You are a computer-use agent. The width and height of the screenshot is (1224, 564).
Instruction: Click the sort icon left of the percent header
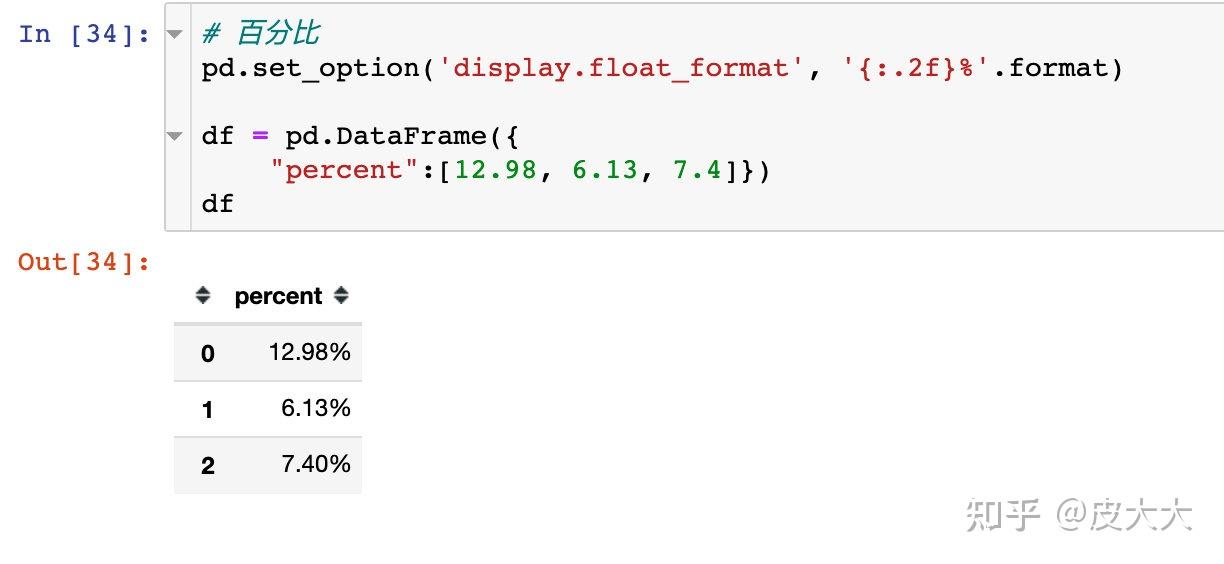point(204,296)
